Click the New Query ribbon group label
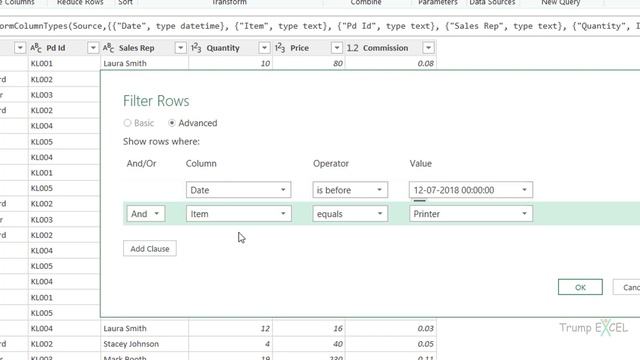 pos(560,2)
